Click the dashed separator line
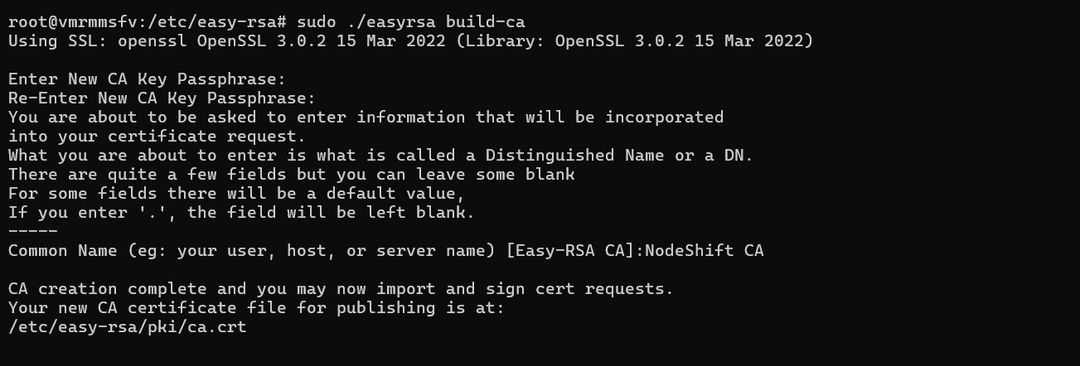This screenshot has height=366, width=1080. tap(33, 232)
